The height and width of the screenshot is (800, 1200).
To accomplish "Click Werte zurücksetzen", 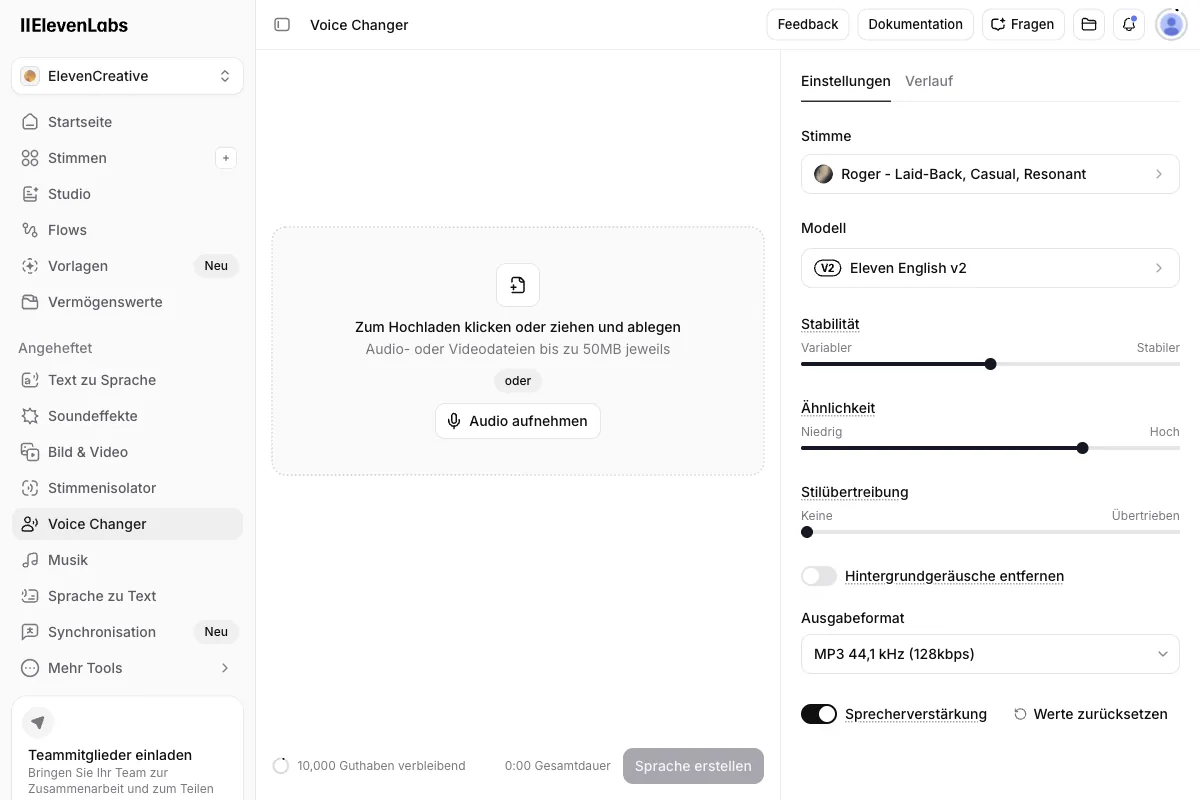I will coord(1091,714).
